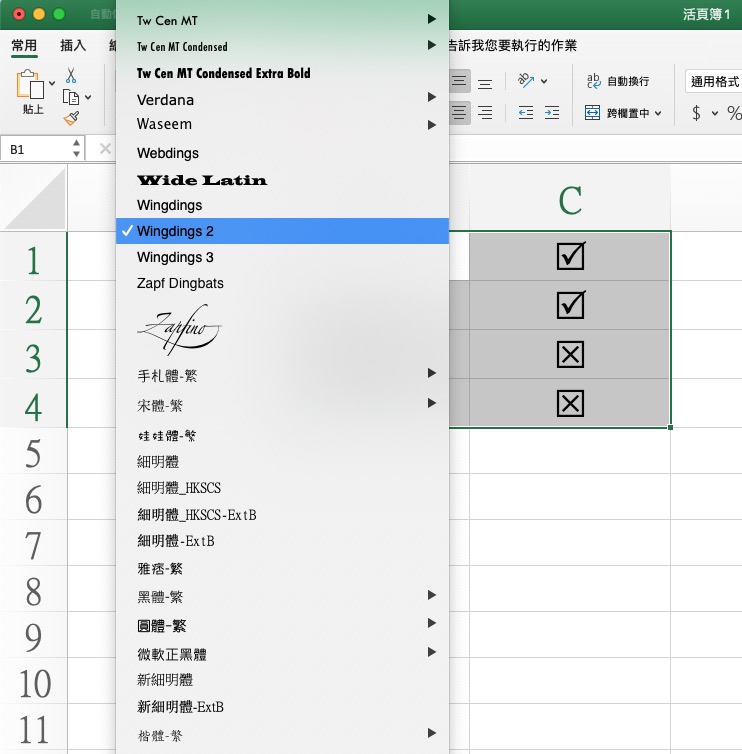
Task: Select the 常用 ribbon tab
Action: (24, 46)
